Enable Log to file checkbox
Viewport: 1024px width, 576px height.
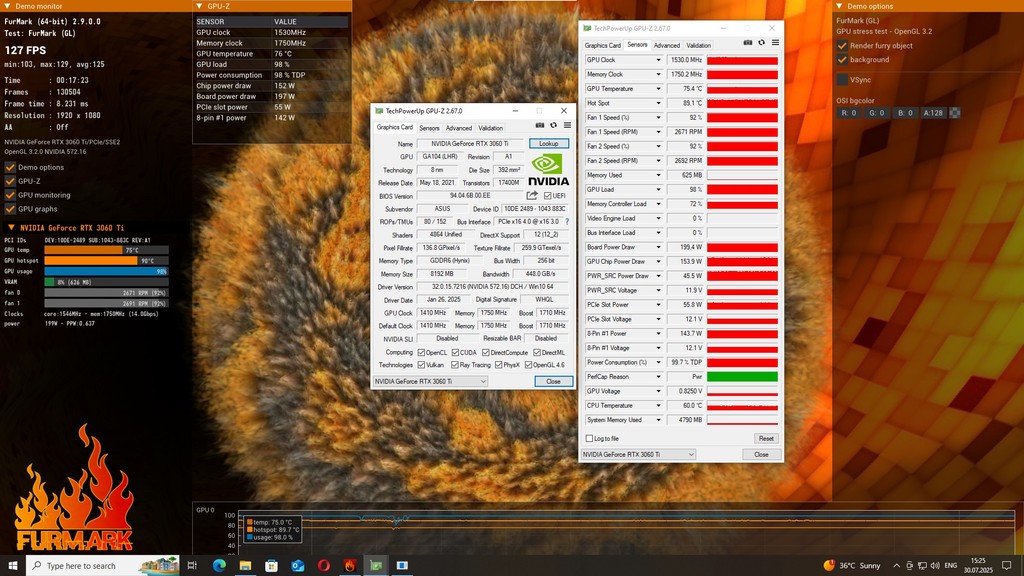(x=589, y=438)
